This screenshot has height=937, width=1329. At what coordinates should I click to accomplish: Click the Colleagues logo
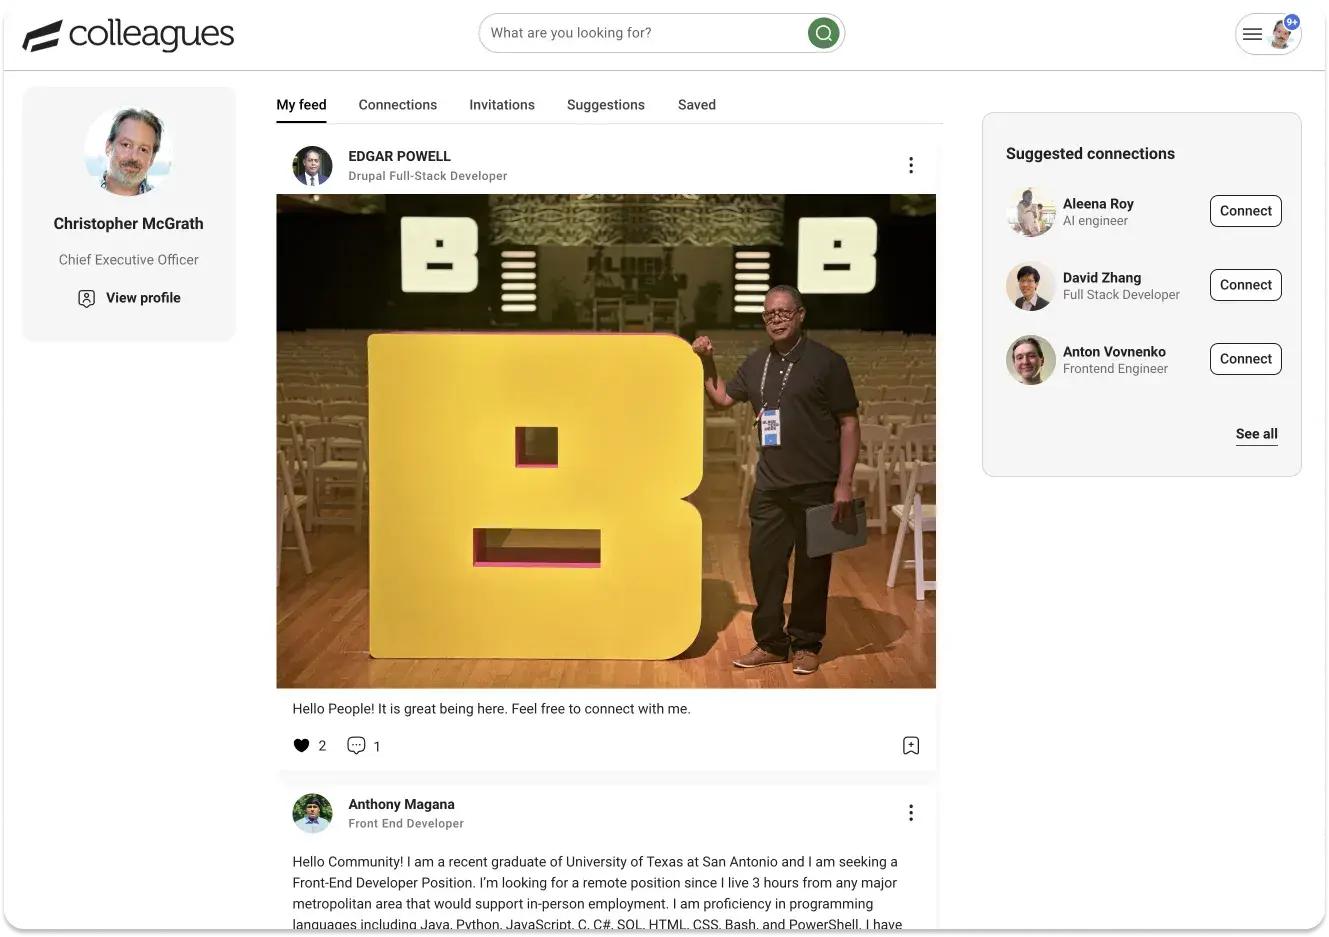pyautogui.click(x=128, y=35)
